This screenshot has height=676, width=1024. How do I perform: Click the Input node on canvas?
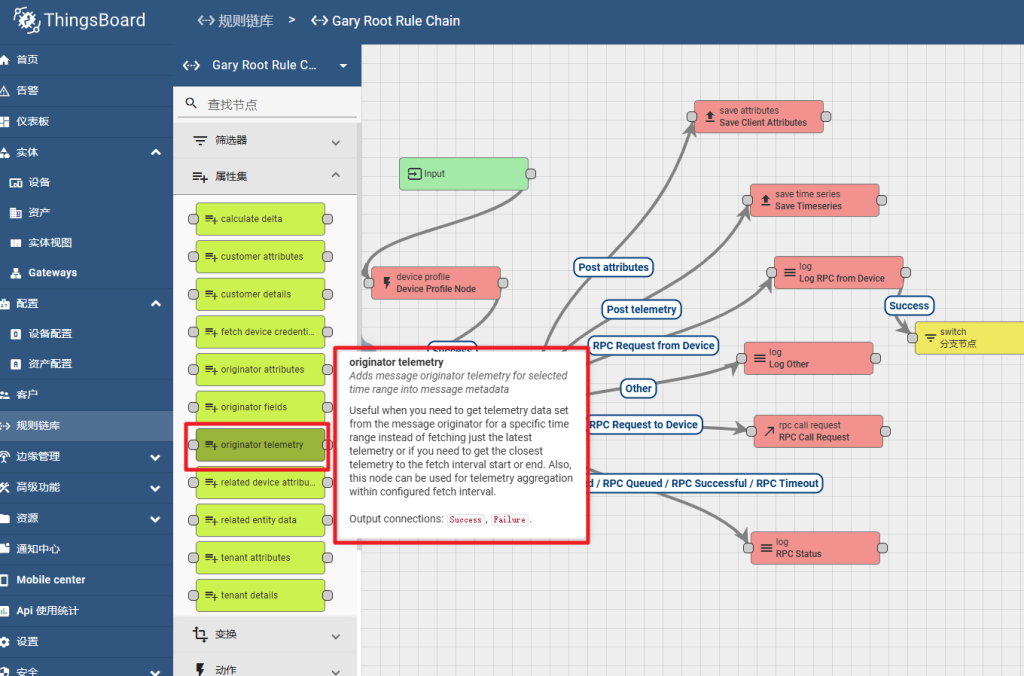tap(464, 174)
